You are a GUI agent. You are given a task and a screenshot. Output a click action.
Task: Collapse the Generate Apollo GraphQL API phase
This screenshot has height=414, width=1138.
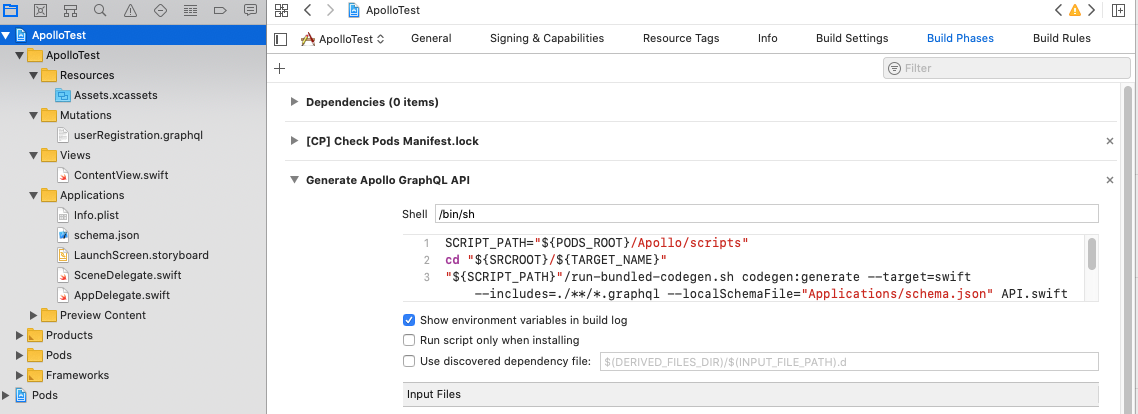[x=294, y=180]
